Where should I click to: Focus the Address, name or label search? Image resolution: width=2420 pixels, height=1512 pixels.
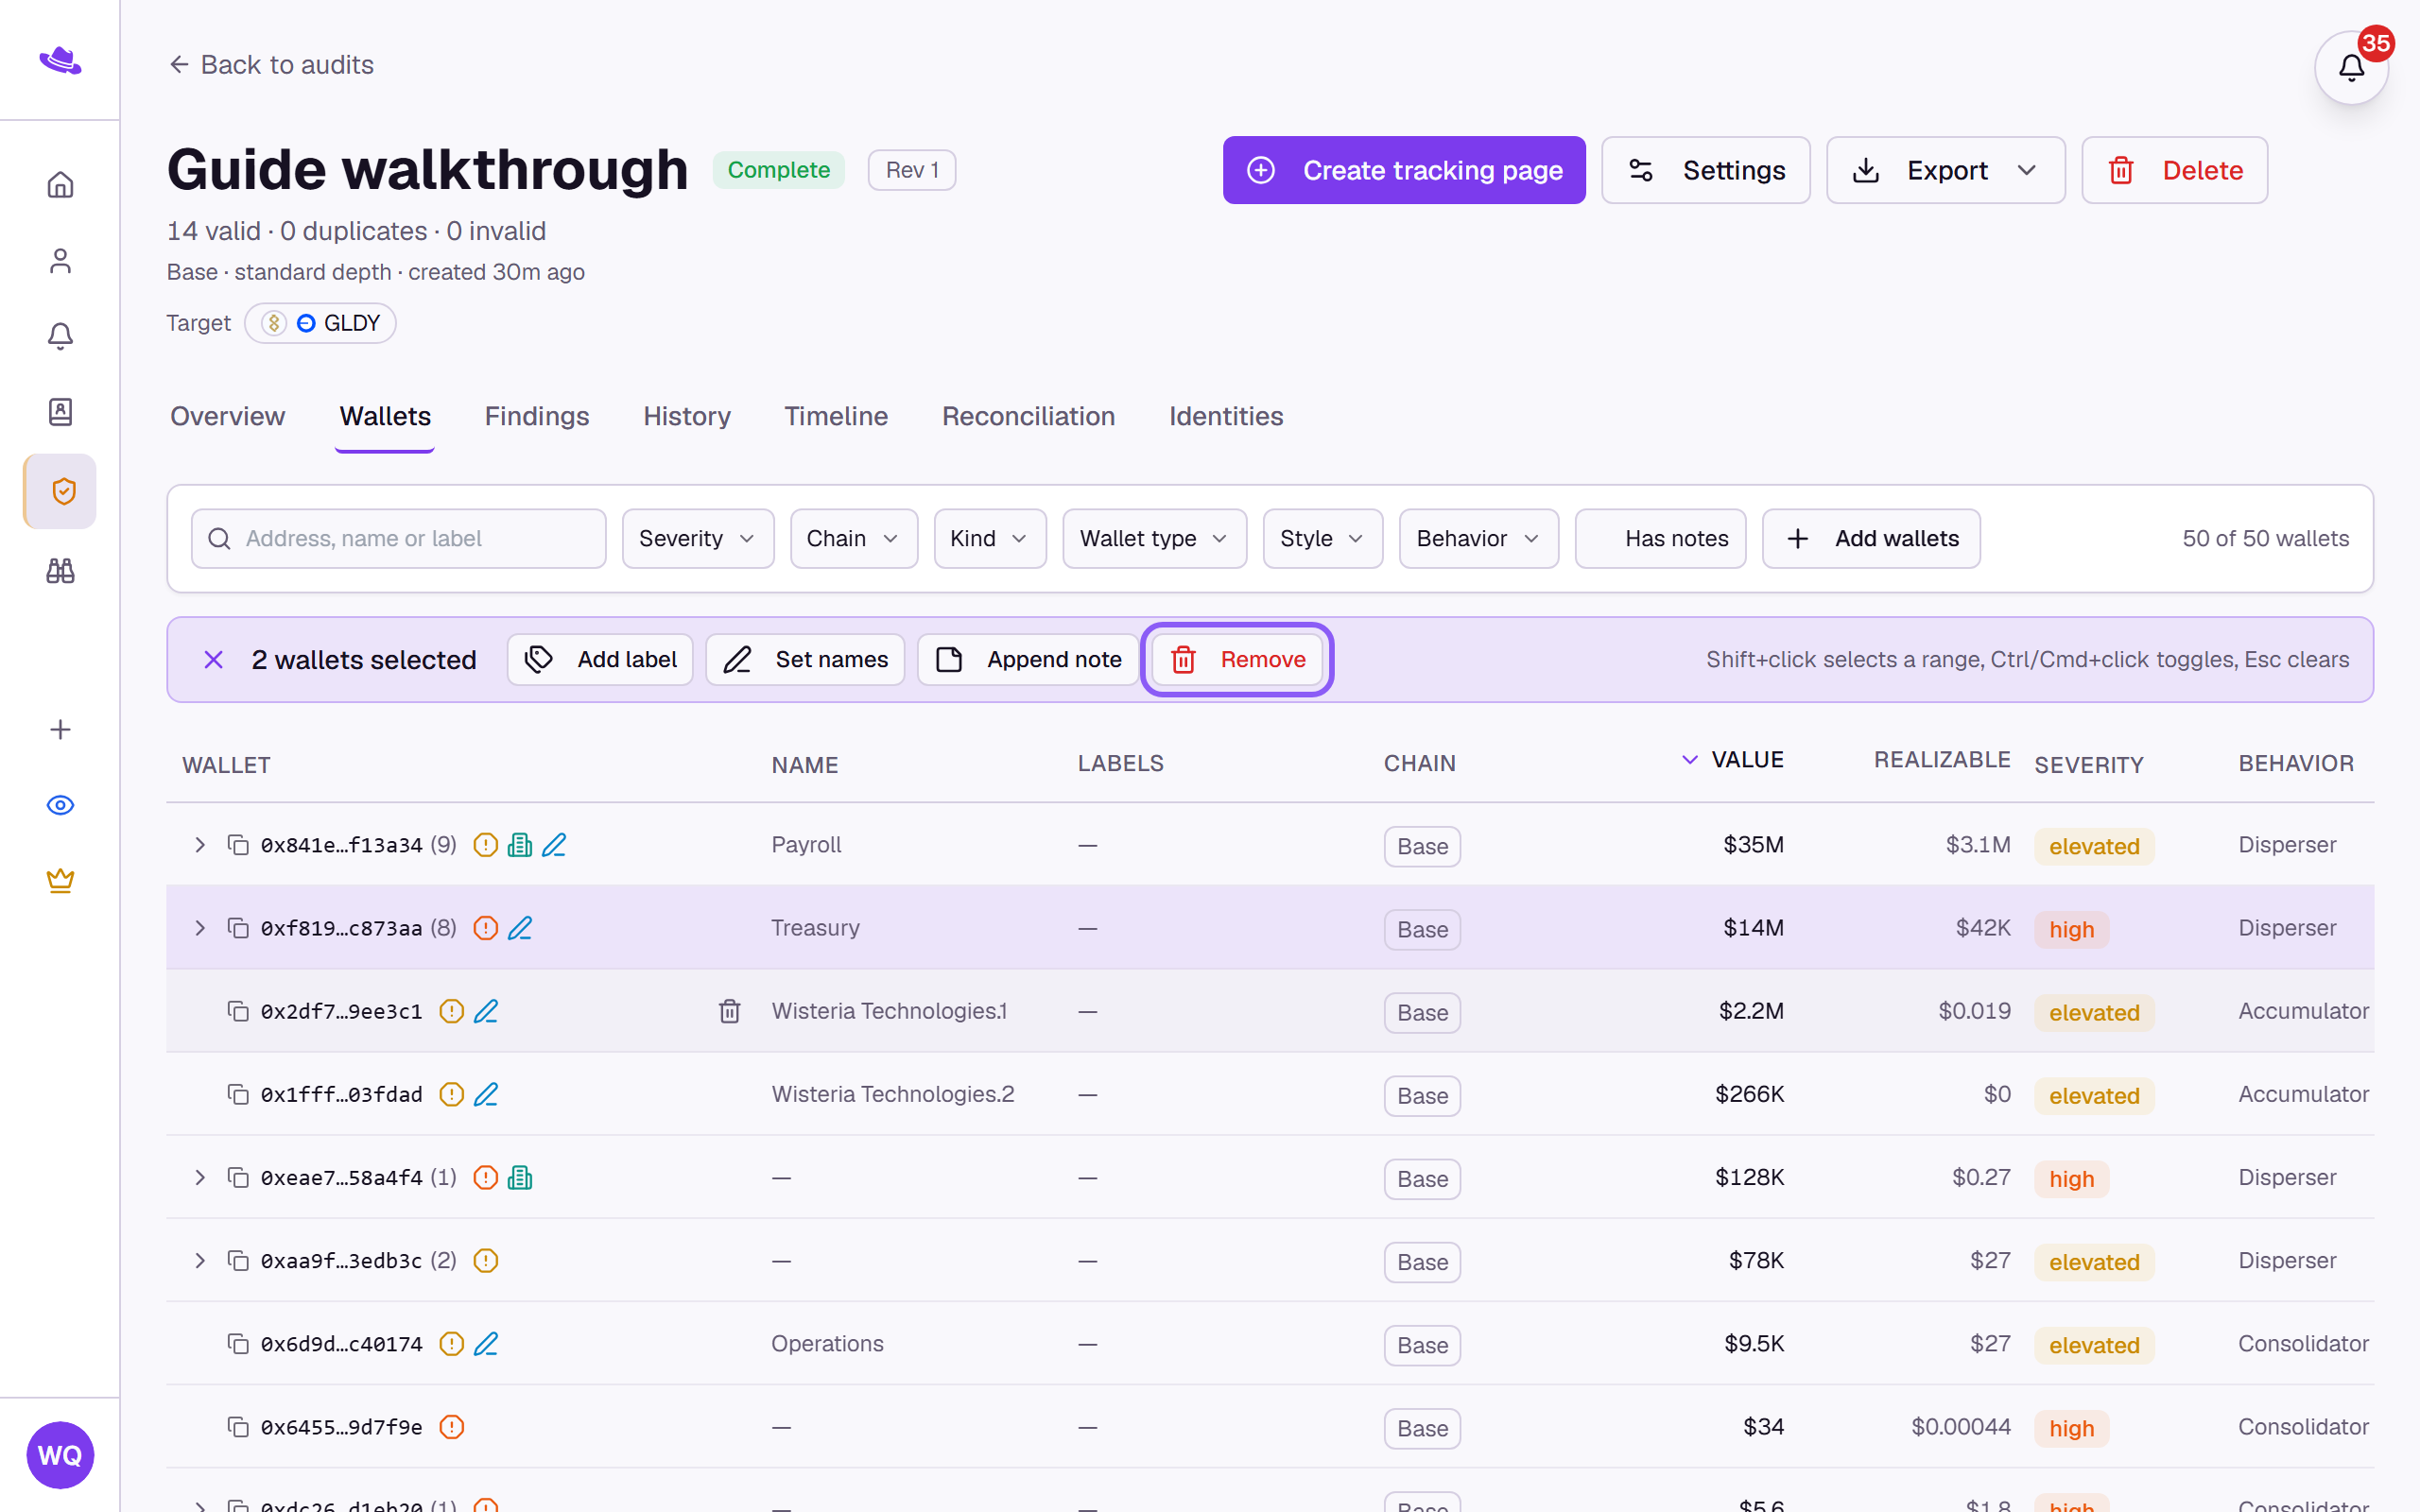(x=399, y=539)
